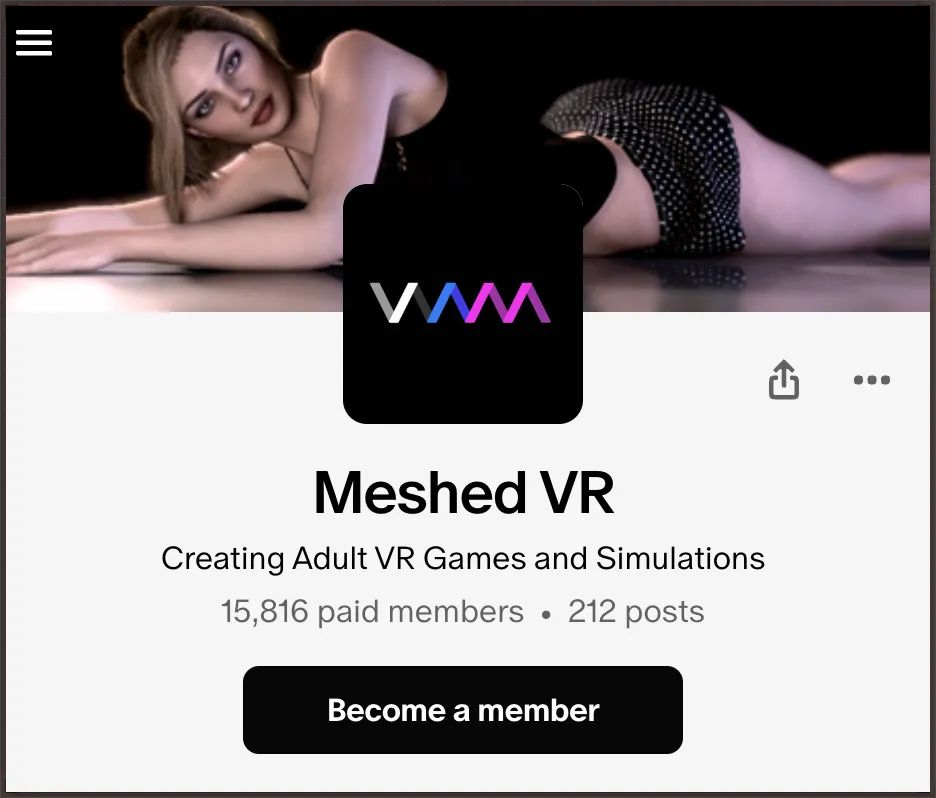
Task: Click the word "member" on black button
Action: coord(538,710)
